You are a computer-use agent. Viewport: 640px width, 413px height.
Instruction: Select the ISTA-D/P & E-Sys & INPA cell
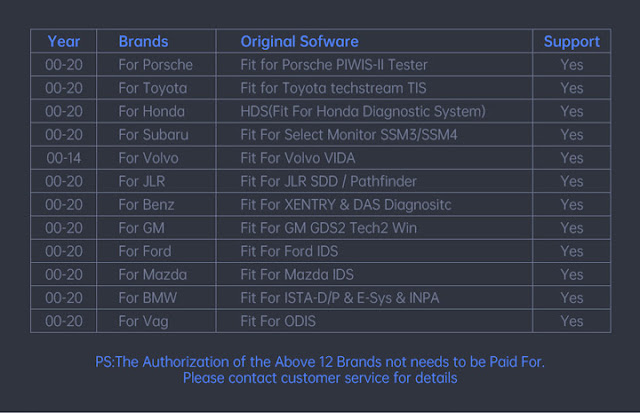339,298
